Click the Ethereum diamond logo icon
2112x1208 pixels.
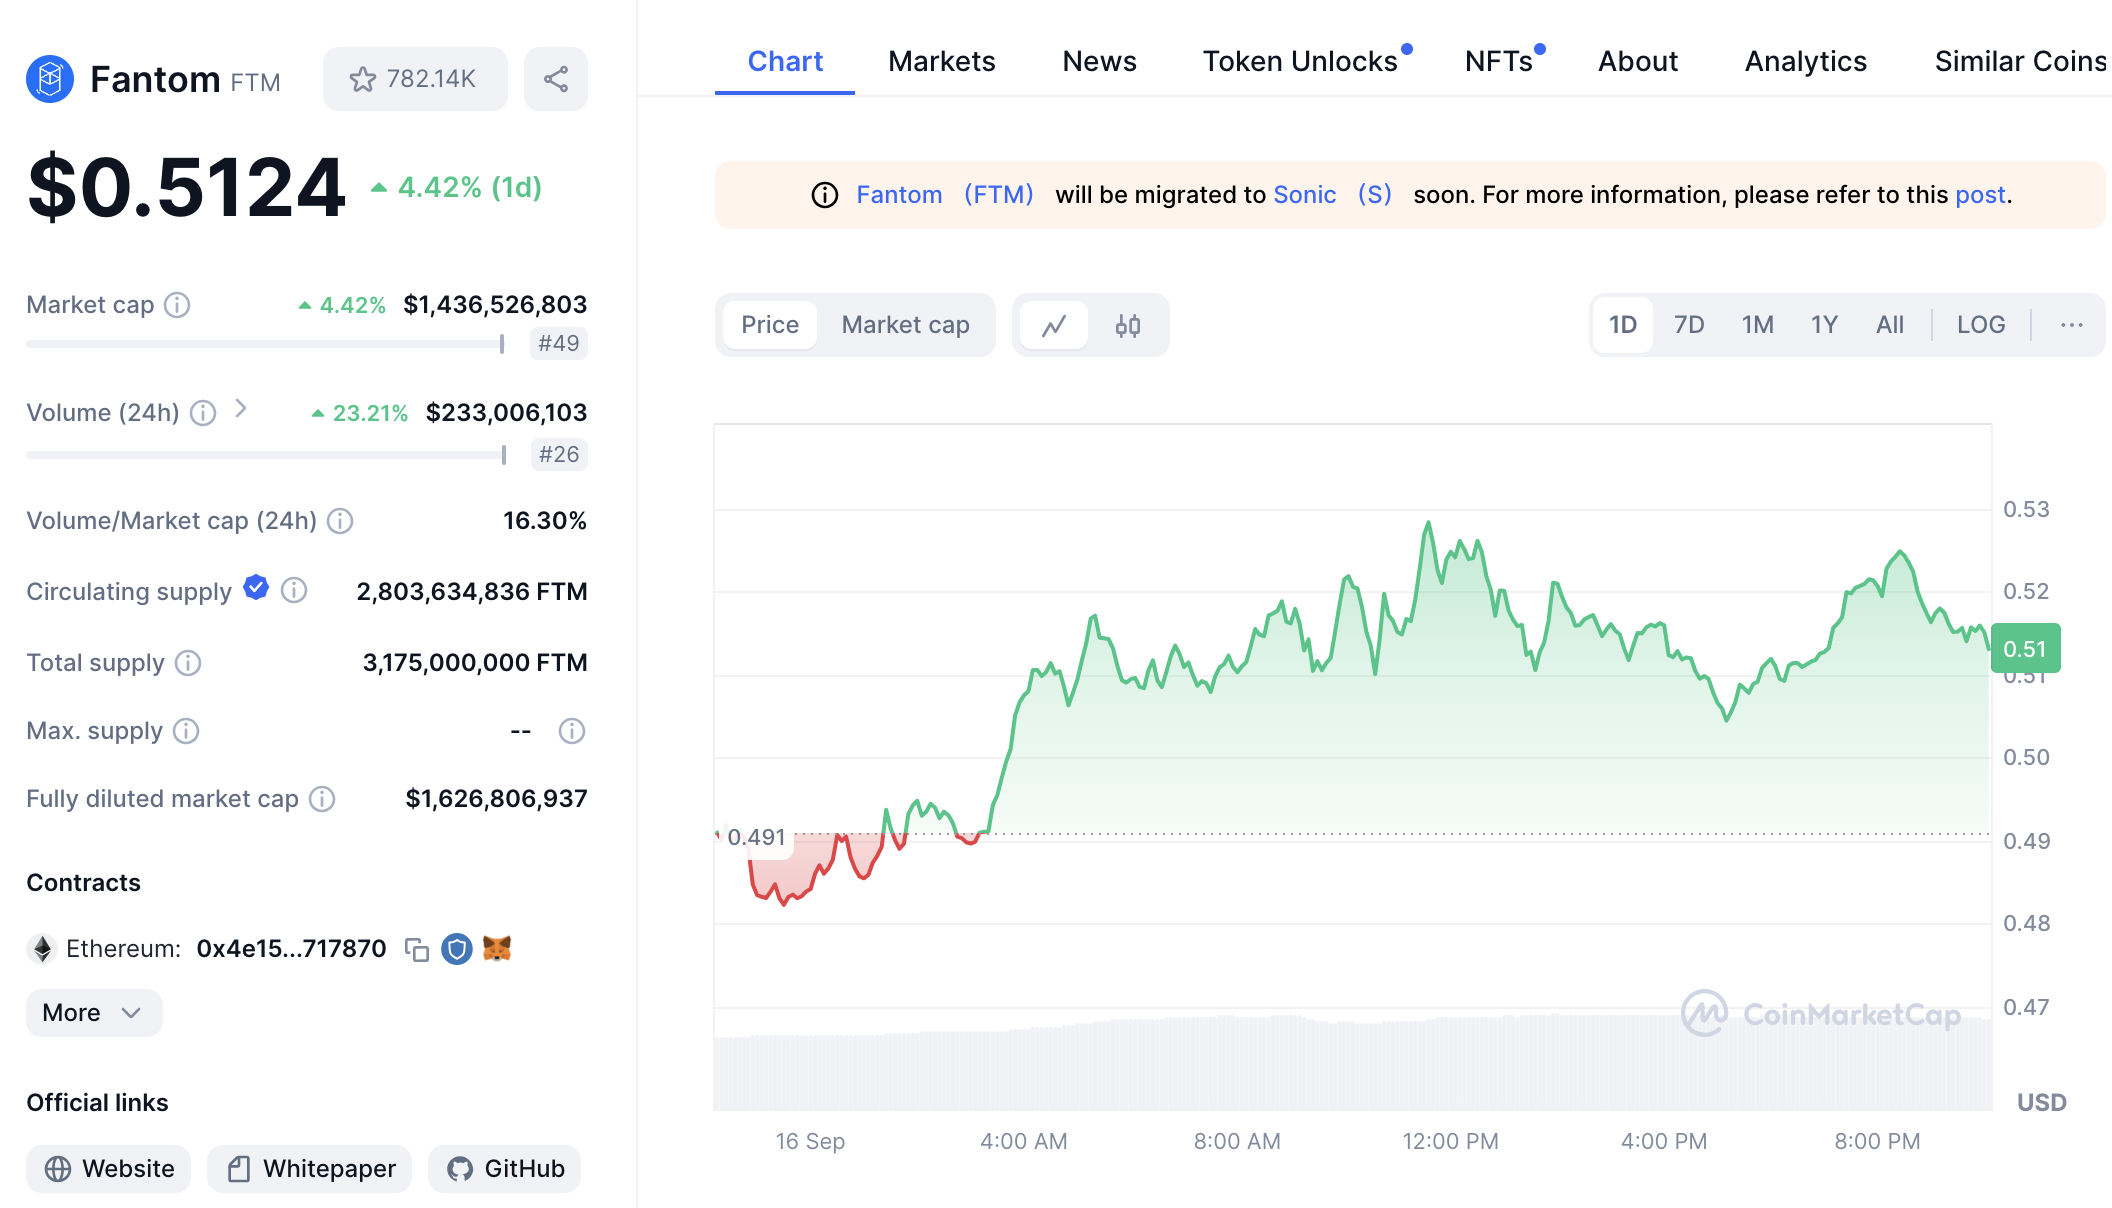click(x=42, y=949)
